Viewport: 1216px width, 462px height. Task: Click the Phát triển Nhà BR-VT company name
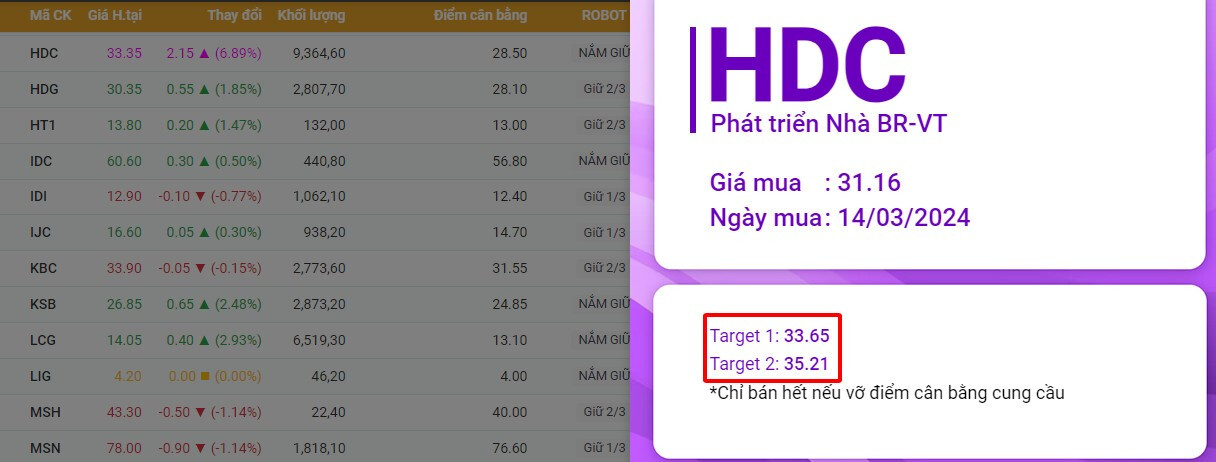828,124
